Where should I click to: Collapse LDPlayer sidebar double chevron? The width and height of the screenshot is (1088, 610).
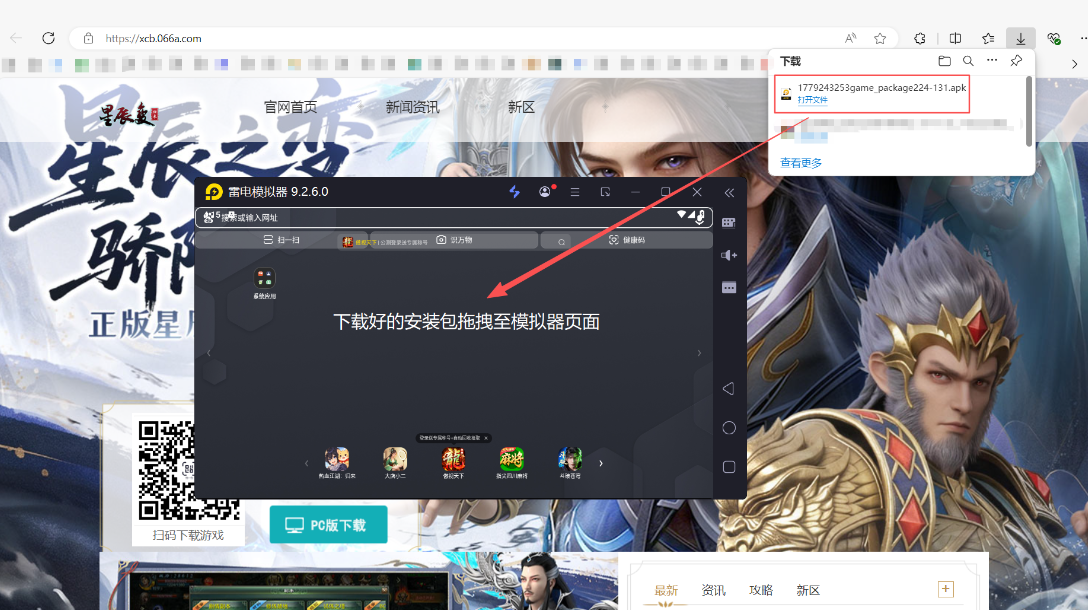point(729,193)
